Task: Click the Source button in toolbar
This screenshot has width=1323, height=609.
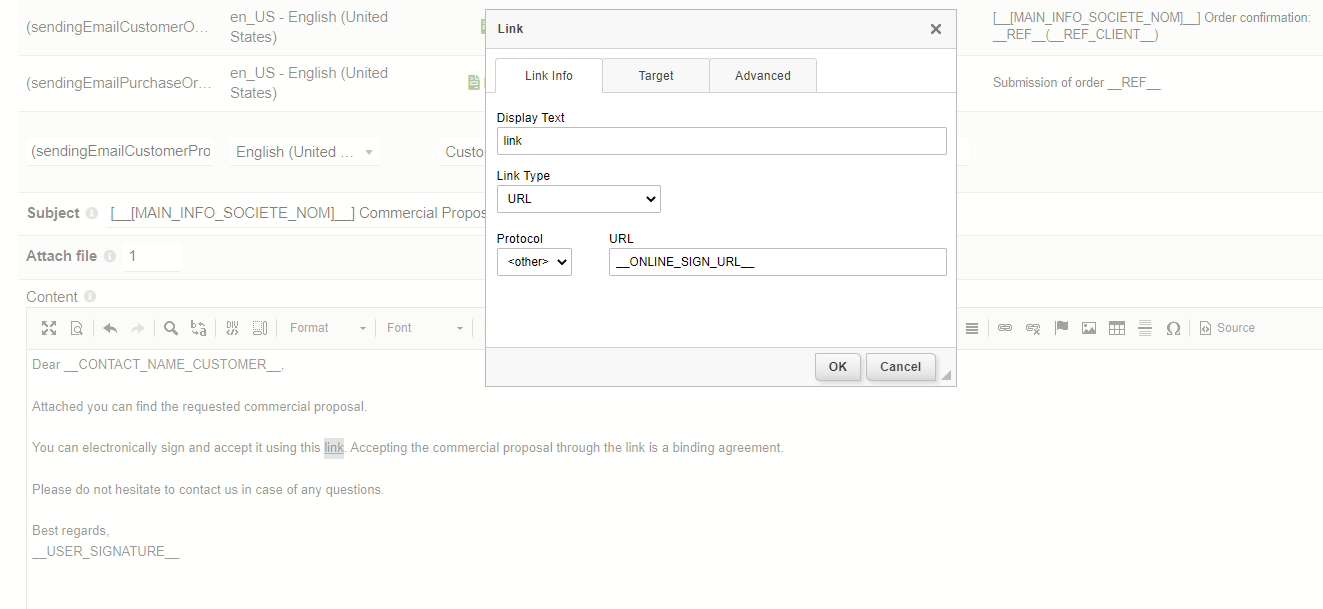Action: tap(1227, 328)
